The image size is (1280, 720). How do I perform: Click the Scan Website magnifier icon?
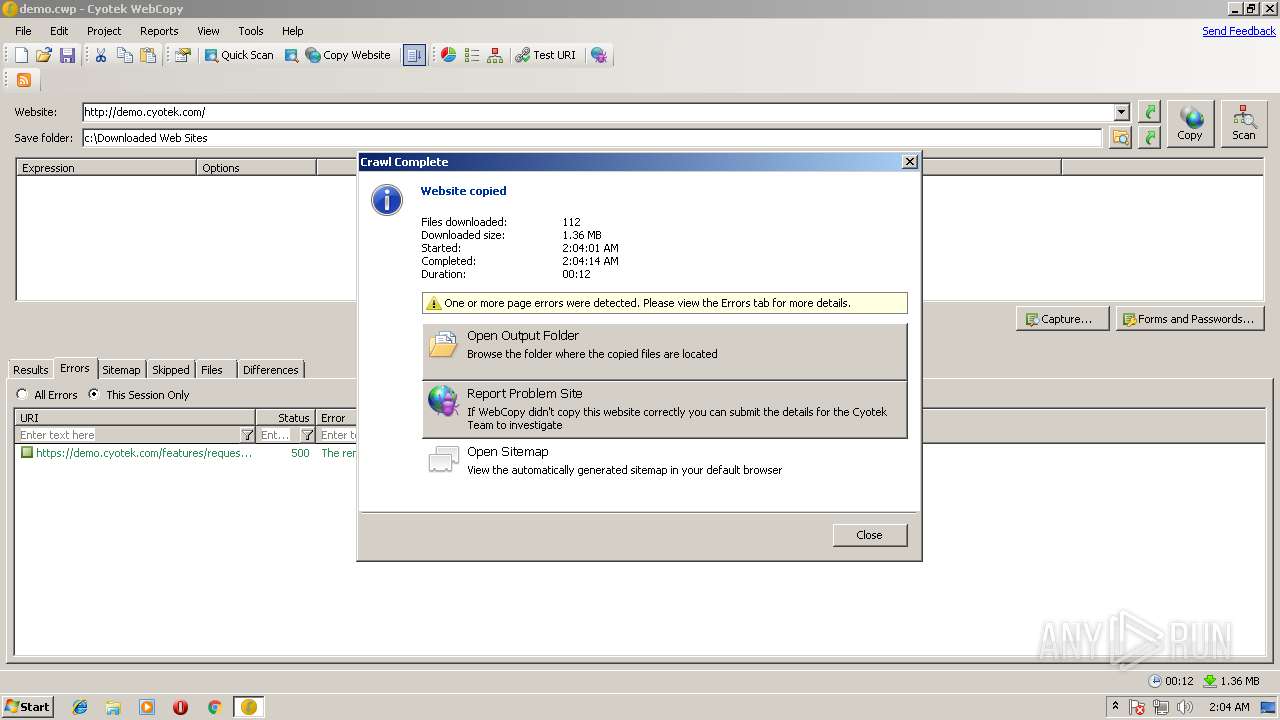click(291, 55)
